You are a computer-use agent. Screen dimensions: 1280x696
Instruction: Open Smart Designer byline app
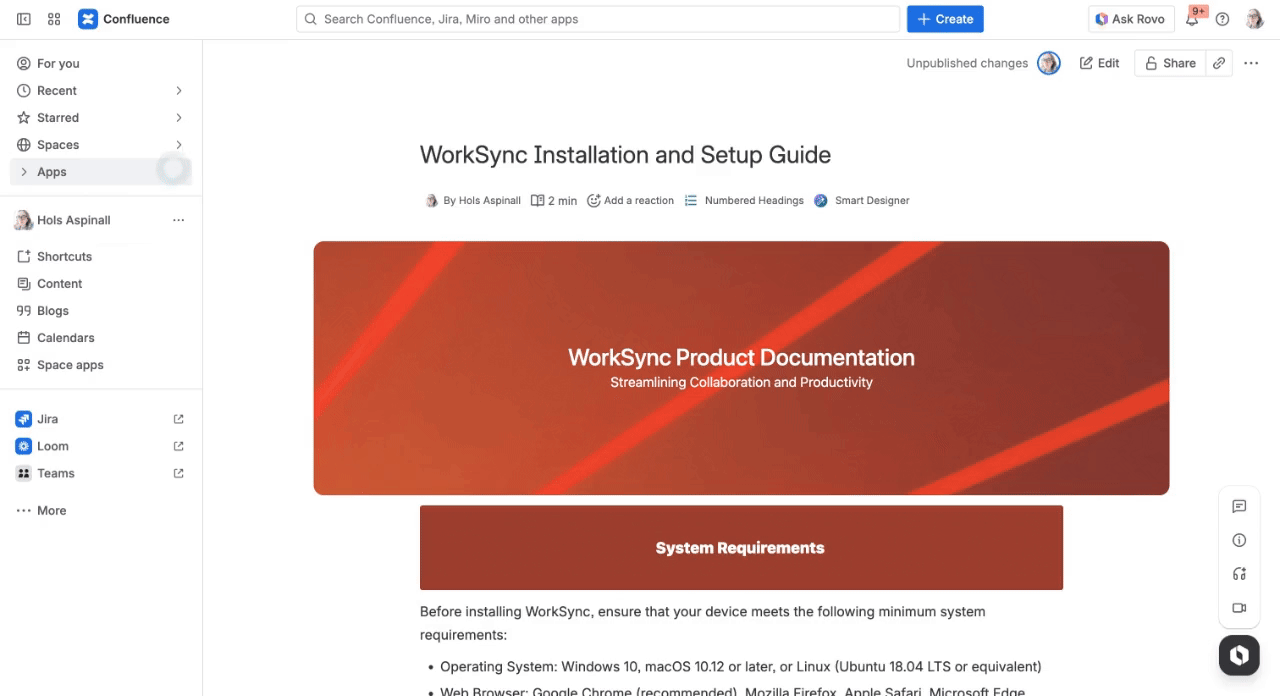click(x=862, y=200)
